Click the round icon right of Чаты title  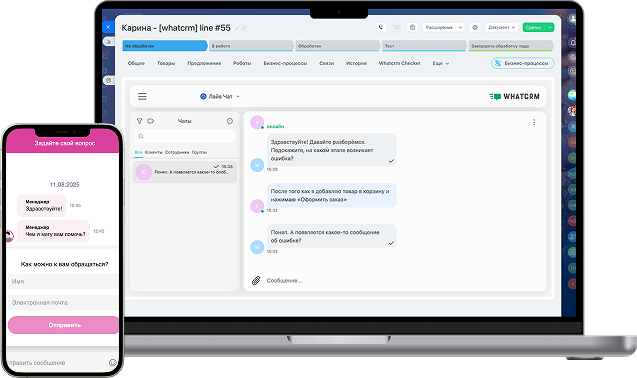pos(230,121)
